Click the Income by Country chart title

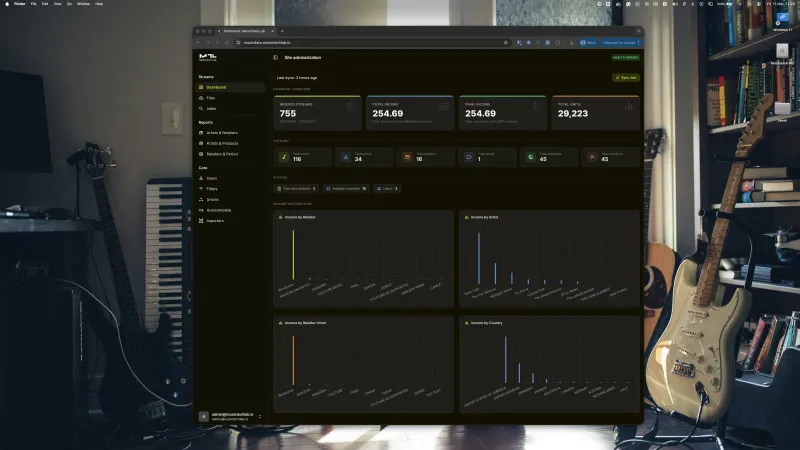486,323
